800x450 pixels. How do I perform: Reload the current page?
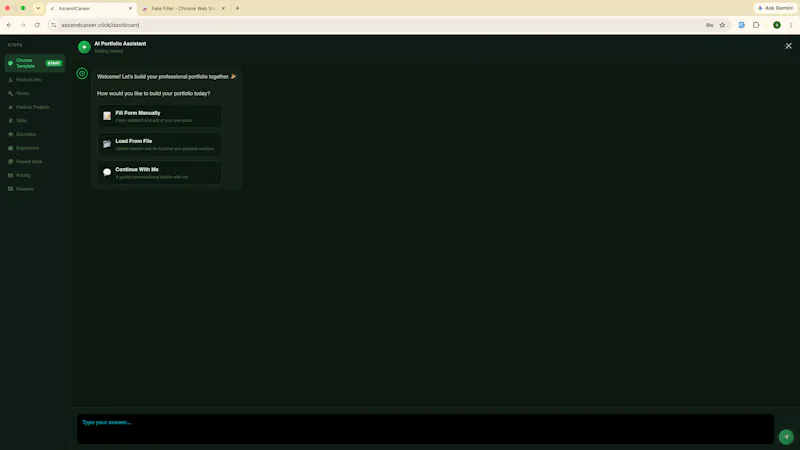[x=37, y=25]
